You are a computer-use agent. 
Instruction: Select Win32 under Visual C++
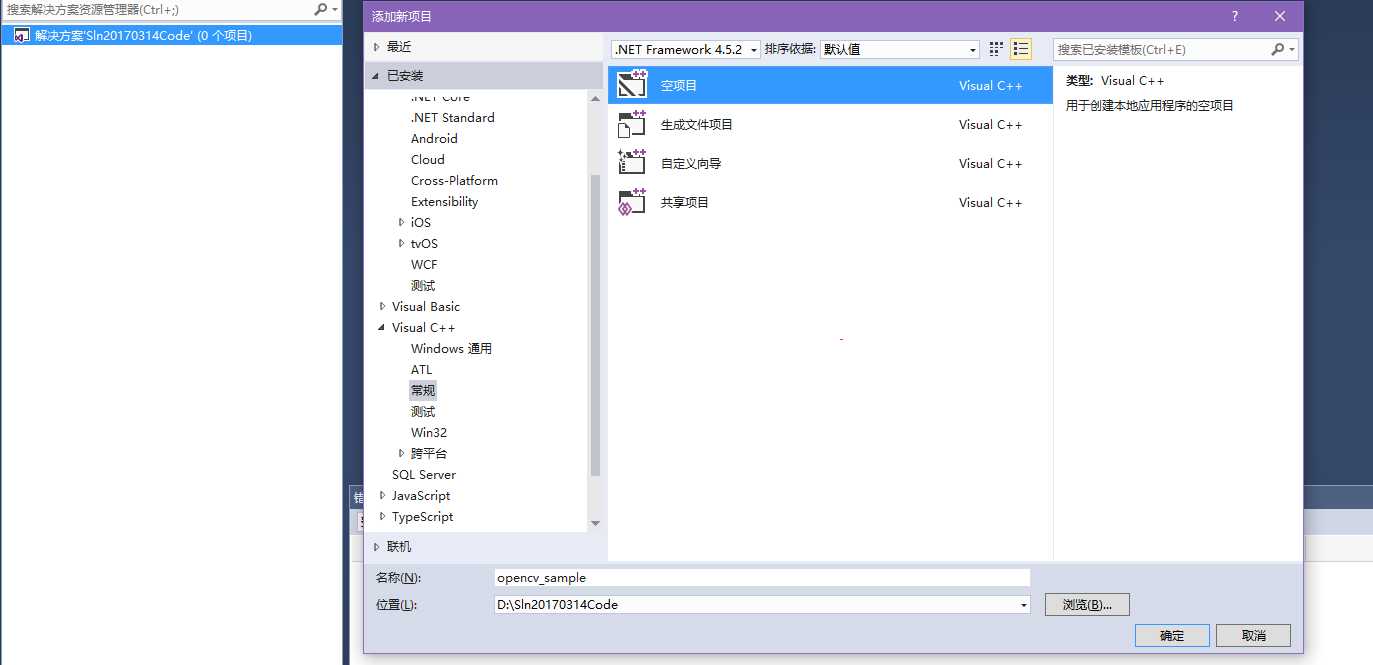(429, 432)
